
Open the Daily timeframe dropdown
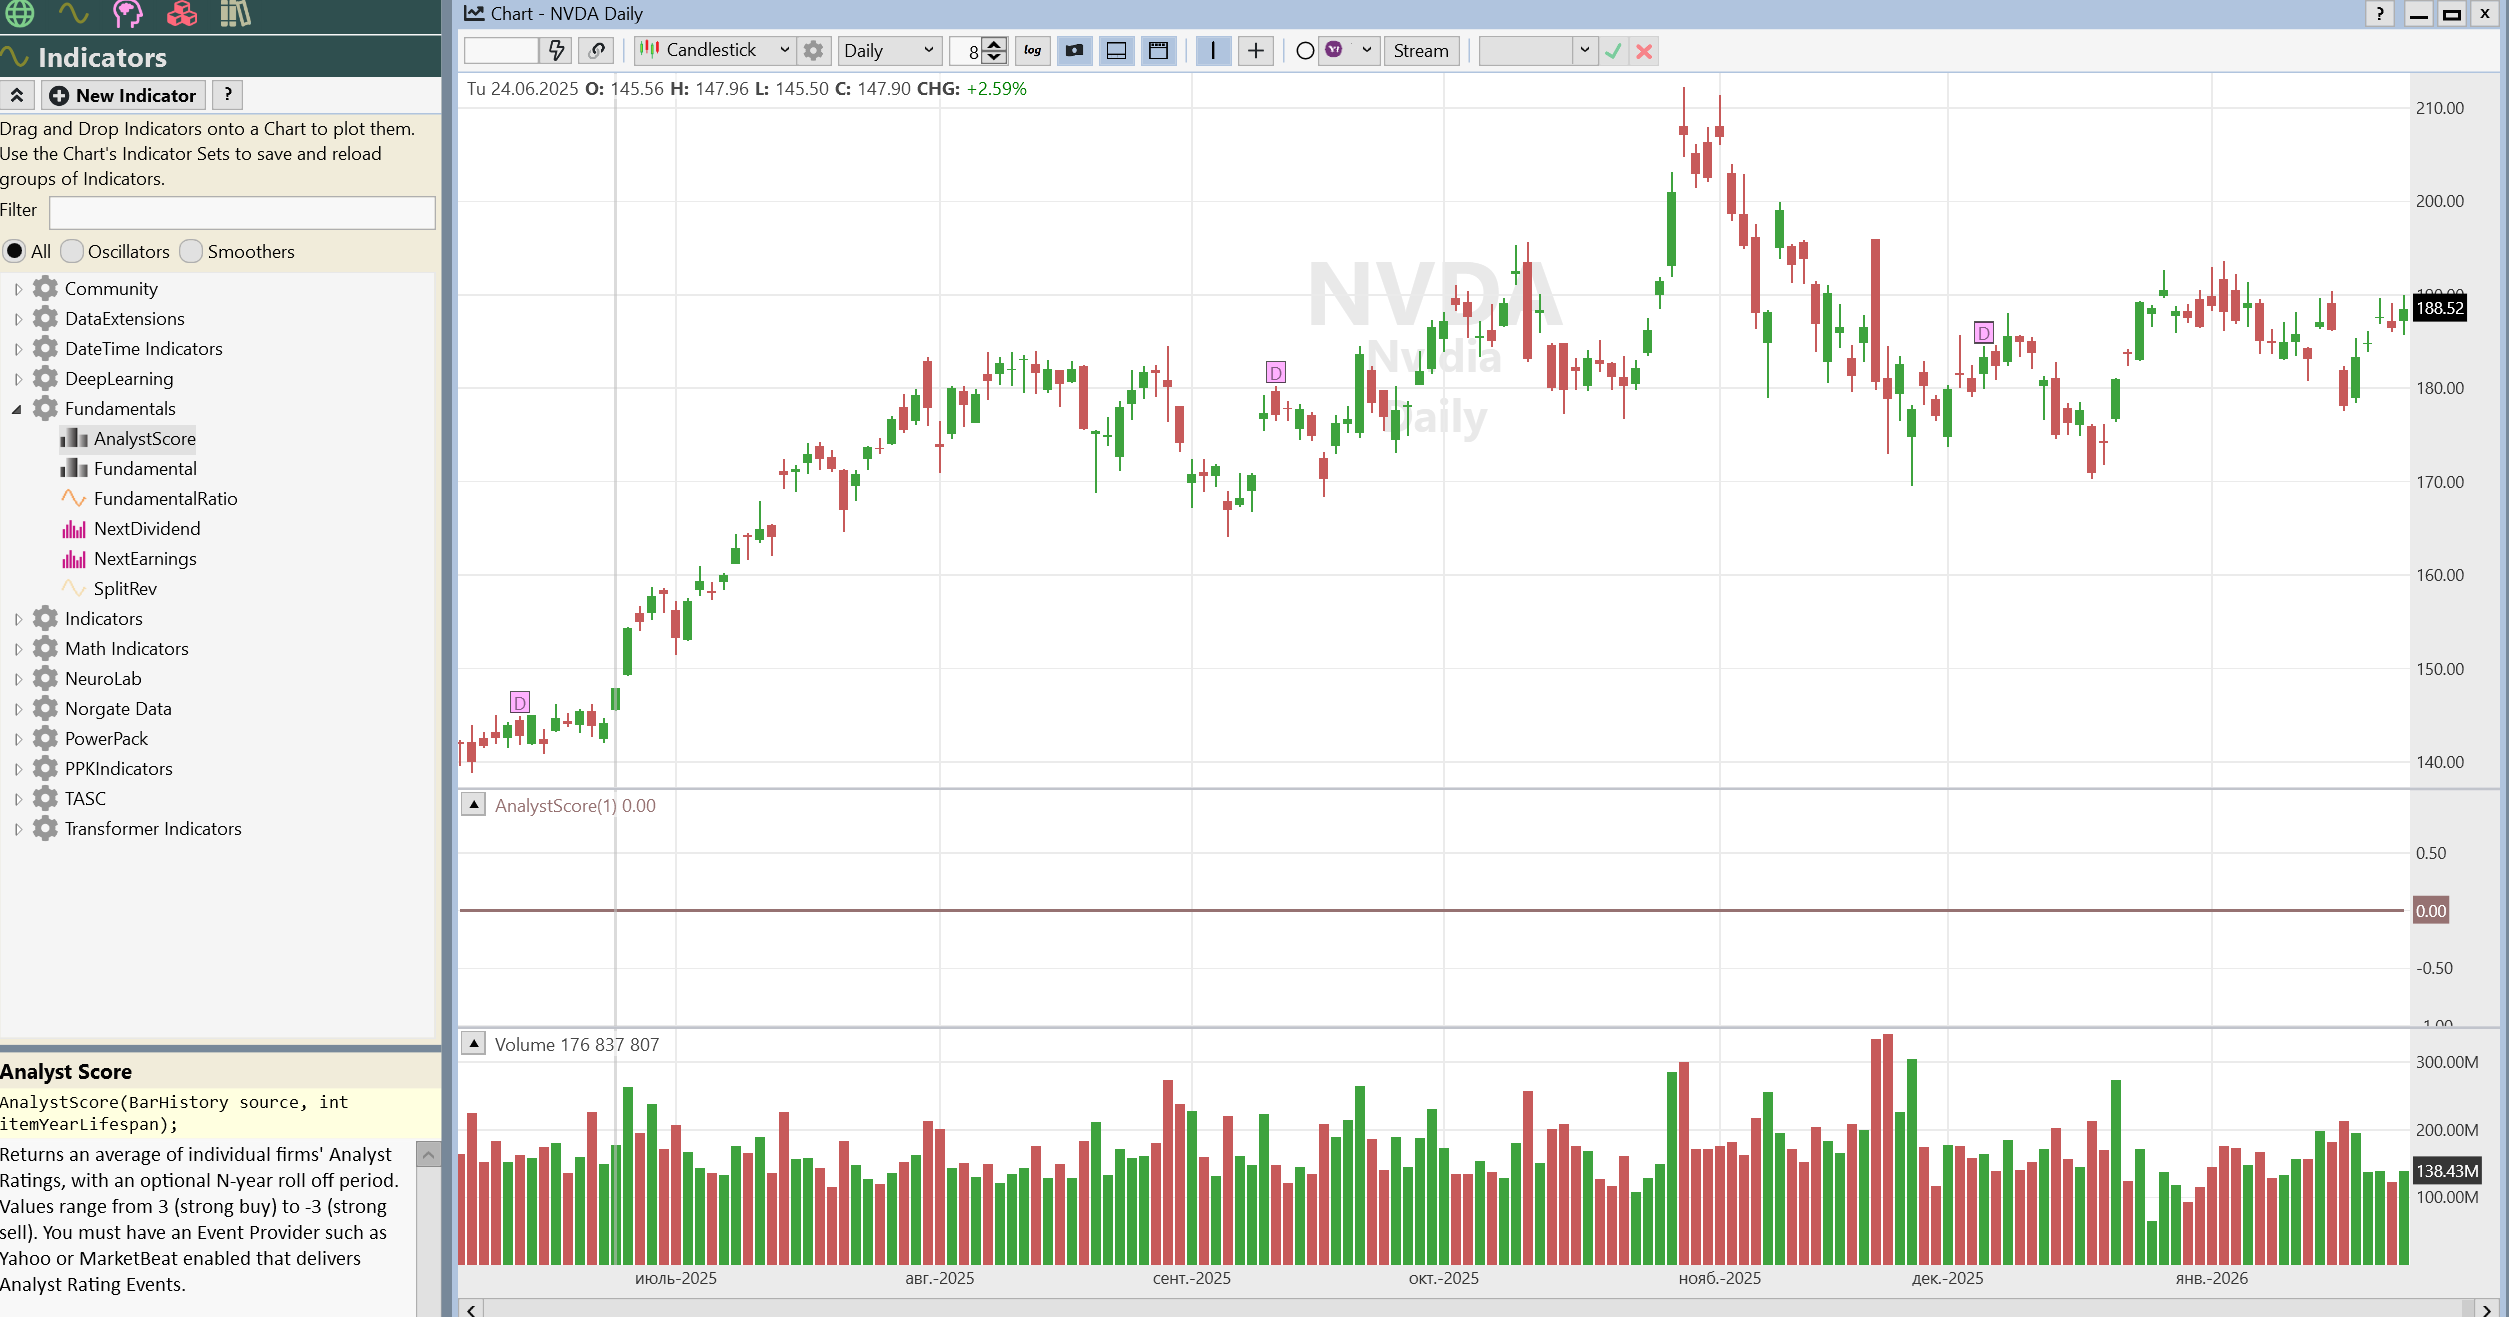point(889,51)
